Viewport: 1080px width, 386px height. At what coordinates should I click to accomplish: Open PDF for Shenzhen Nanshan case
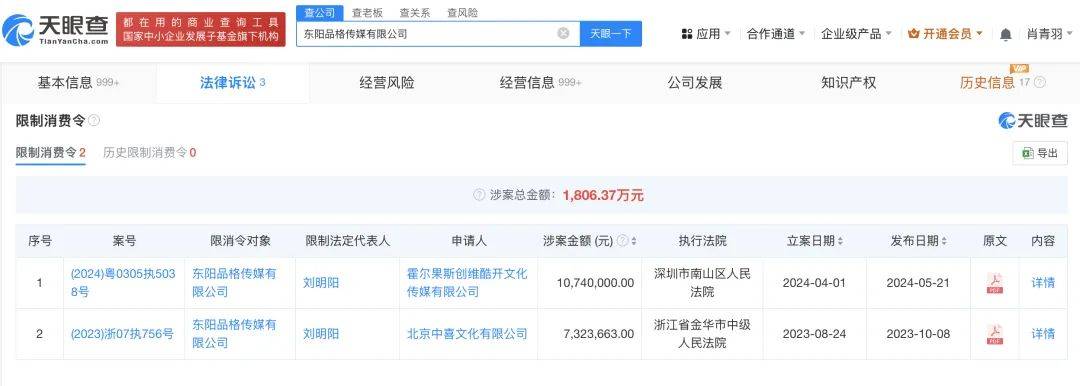click(995, 283)
